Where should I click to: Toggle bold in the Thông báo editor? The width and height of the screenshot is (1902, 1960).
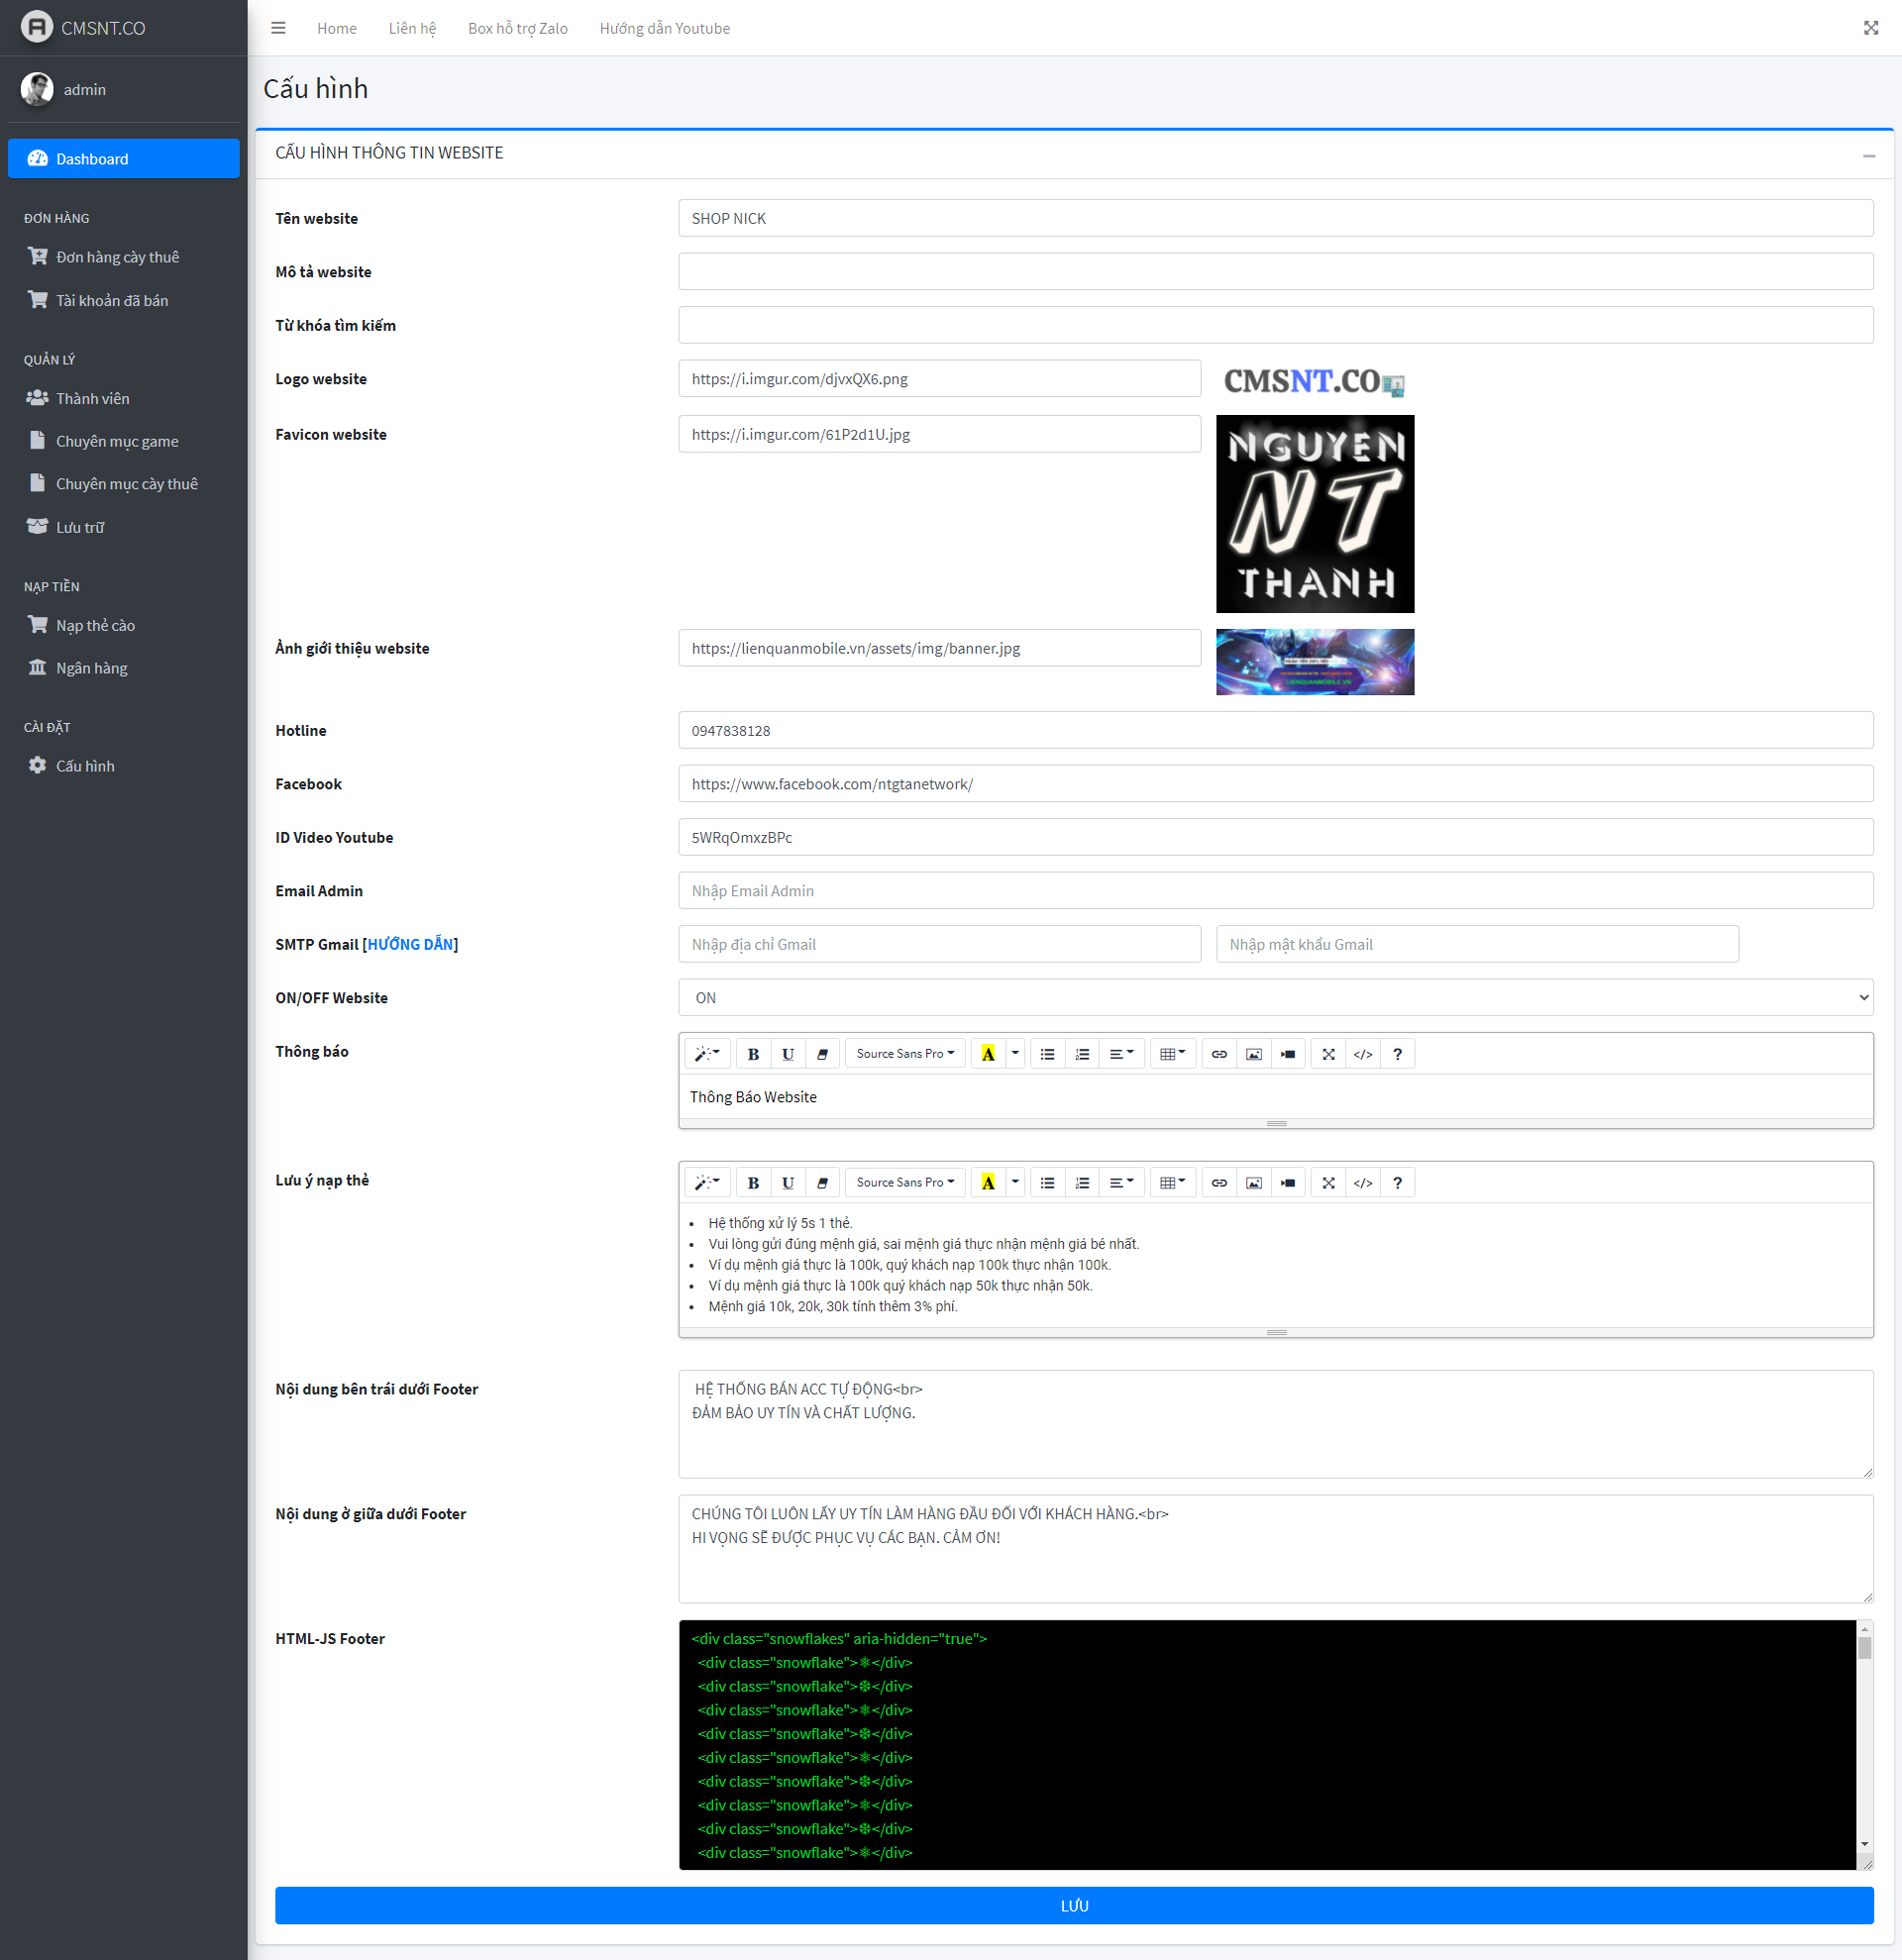pyautogui.click(x=753, y=1054)
